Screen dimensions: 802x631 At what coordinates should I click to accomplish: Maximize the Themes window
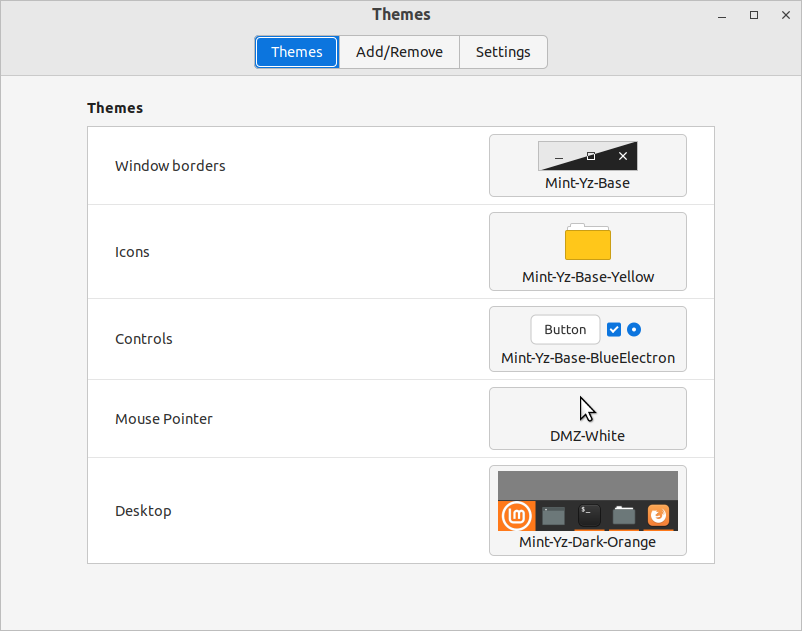point(754,15)
